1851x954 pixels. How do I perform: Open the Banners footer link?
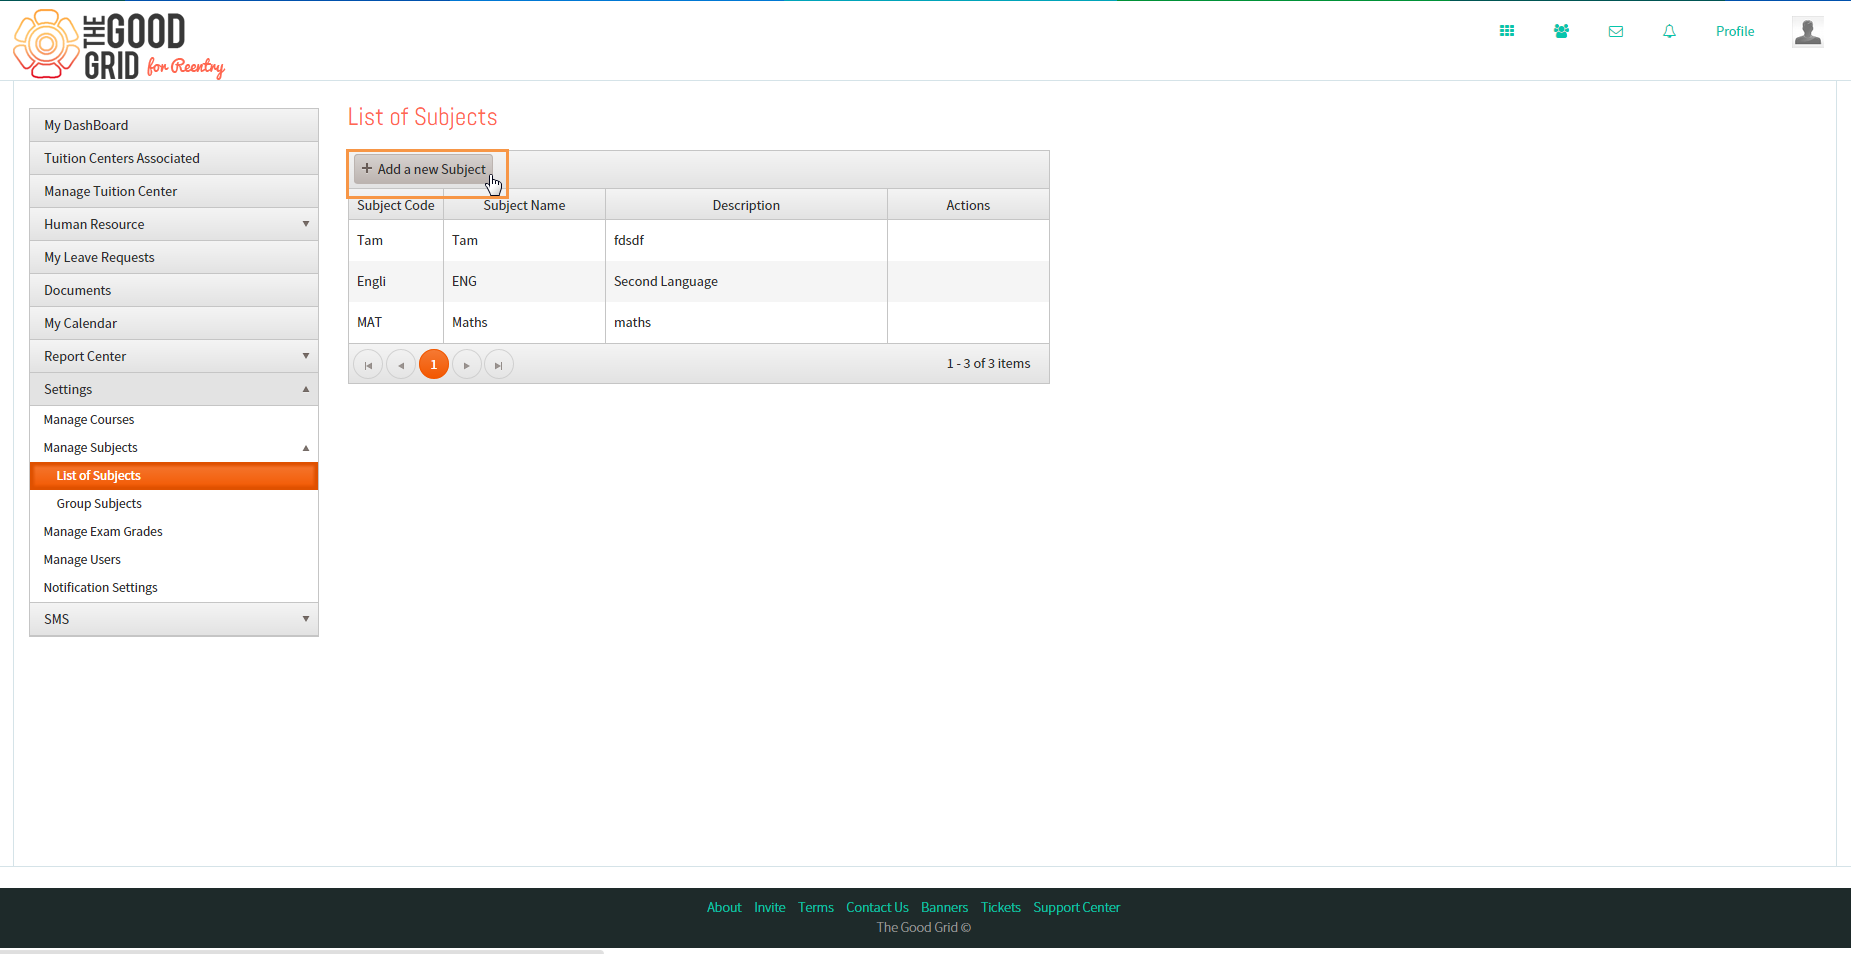pos(944,907)
